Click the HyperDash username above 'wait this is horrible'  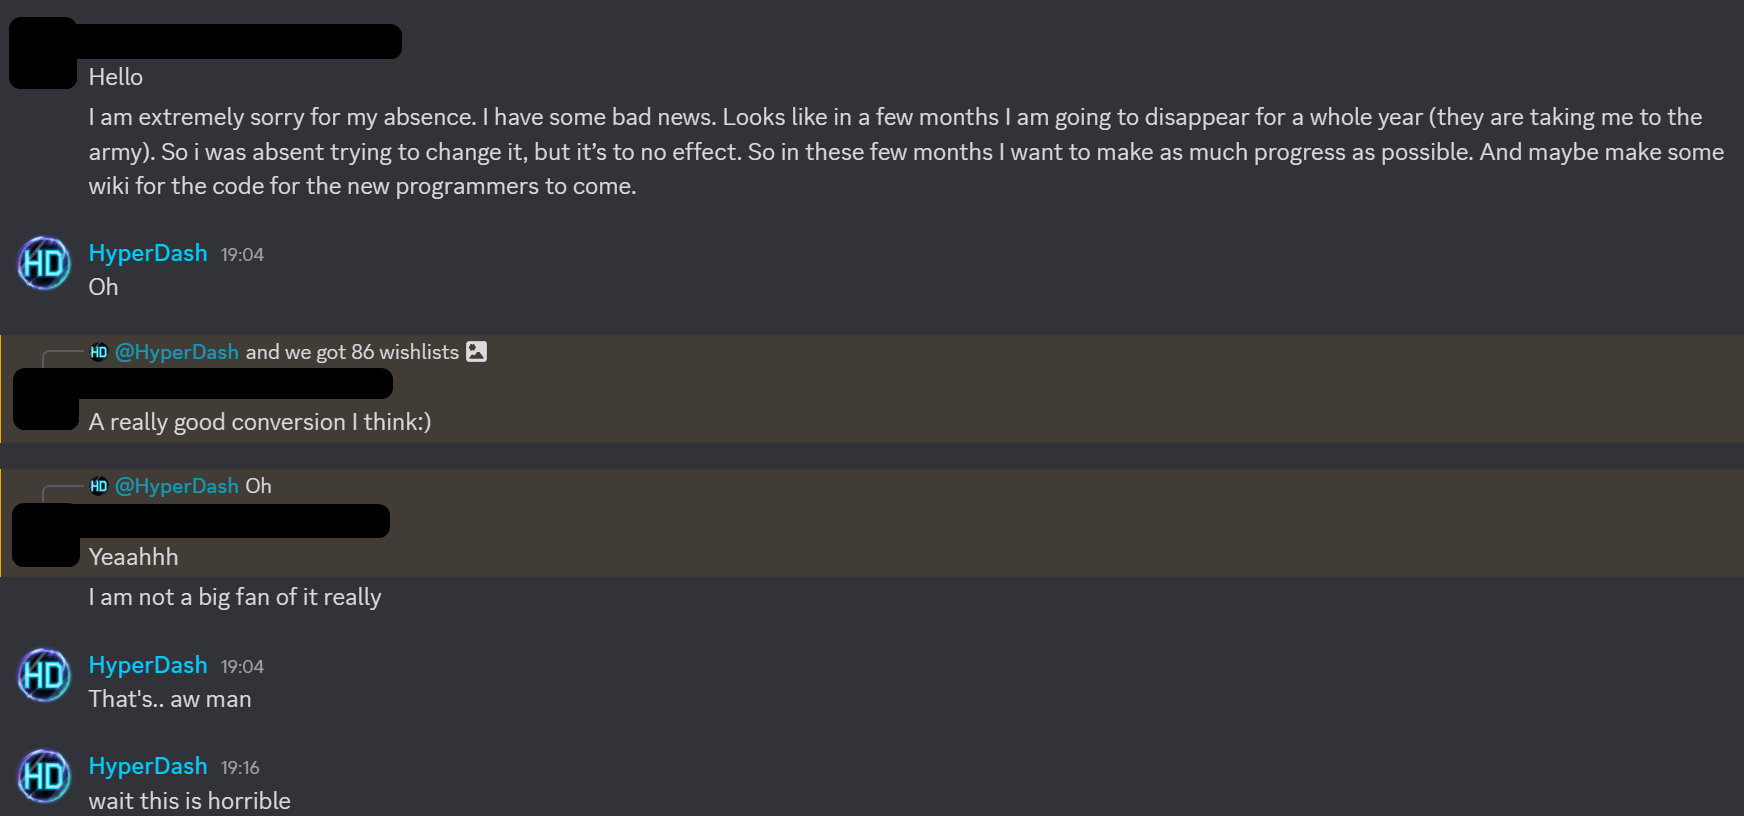147,765
